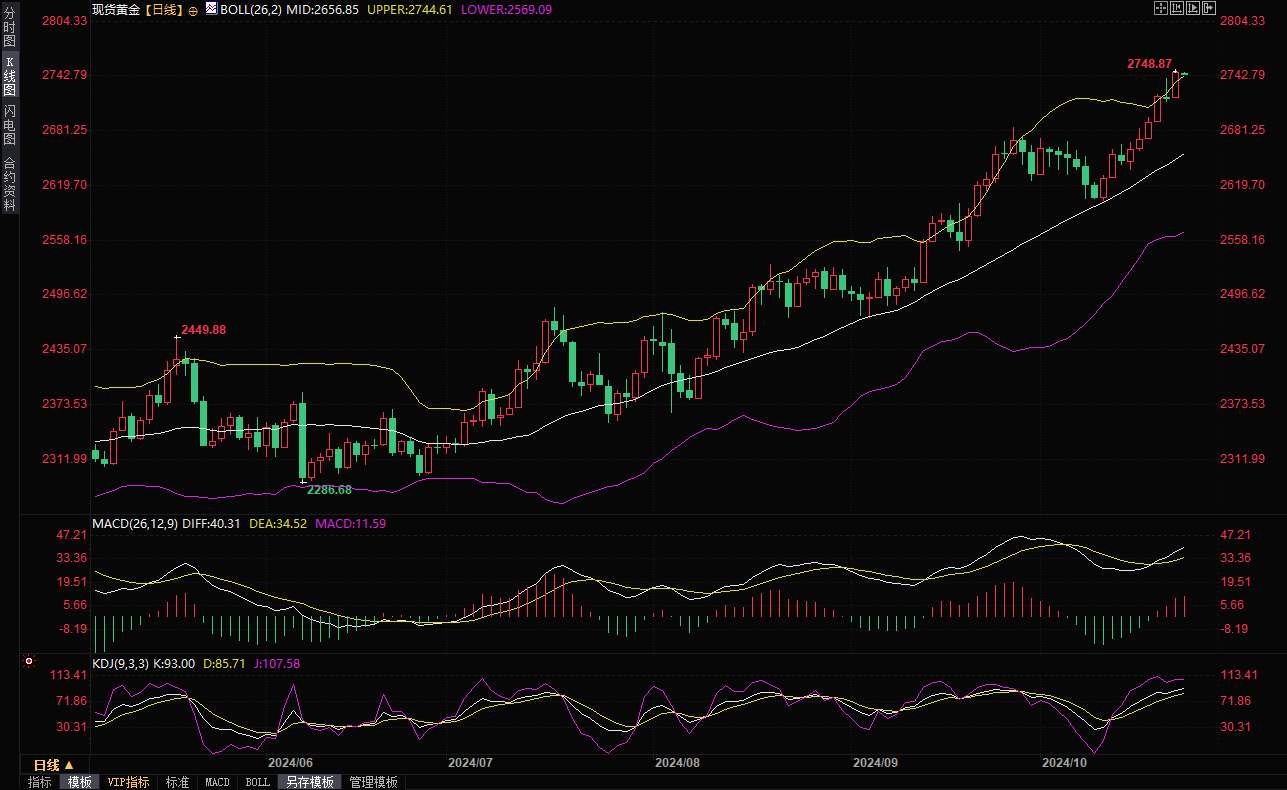Click the red sun icon near KDJ panel

point(29,661)
